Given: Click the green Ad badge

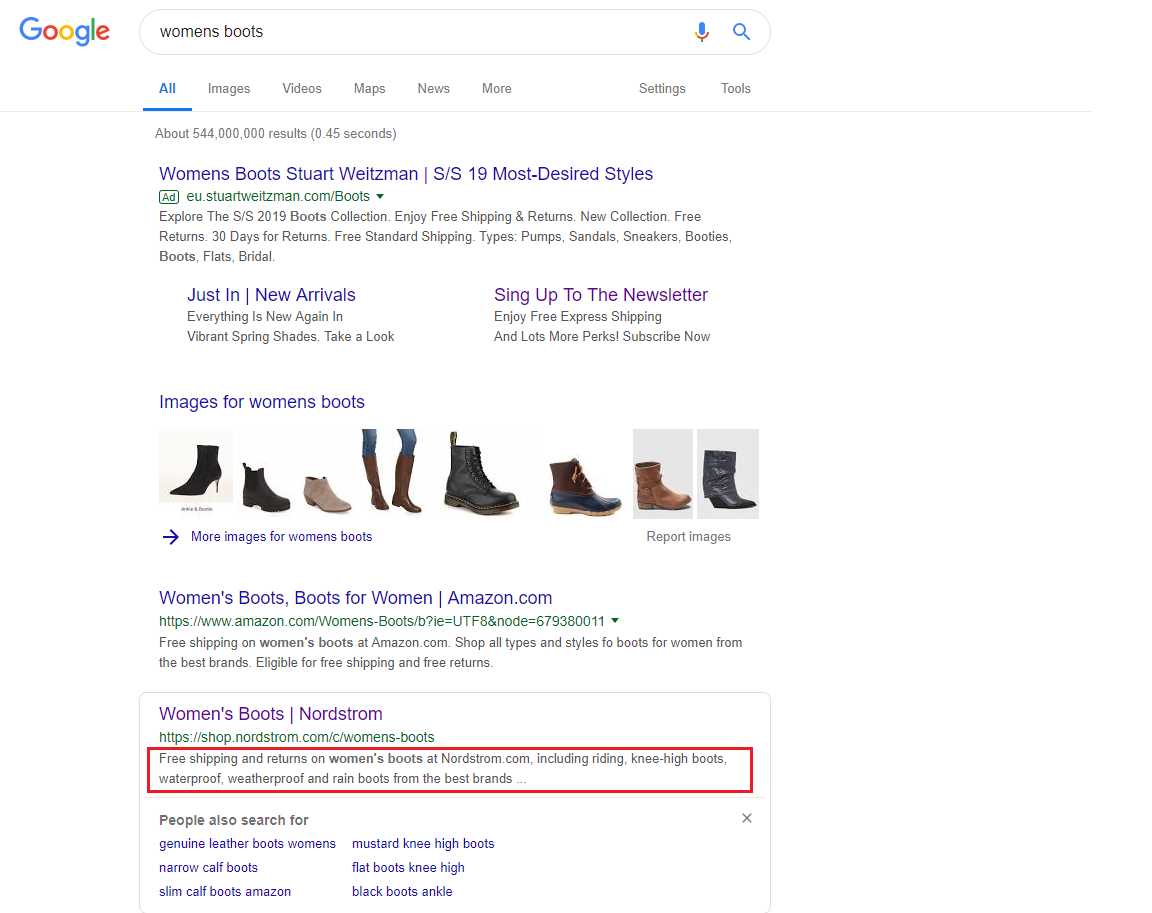Looking at the screenshot, I should click(169, 197).
